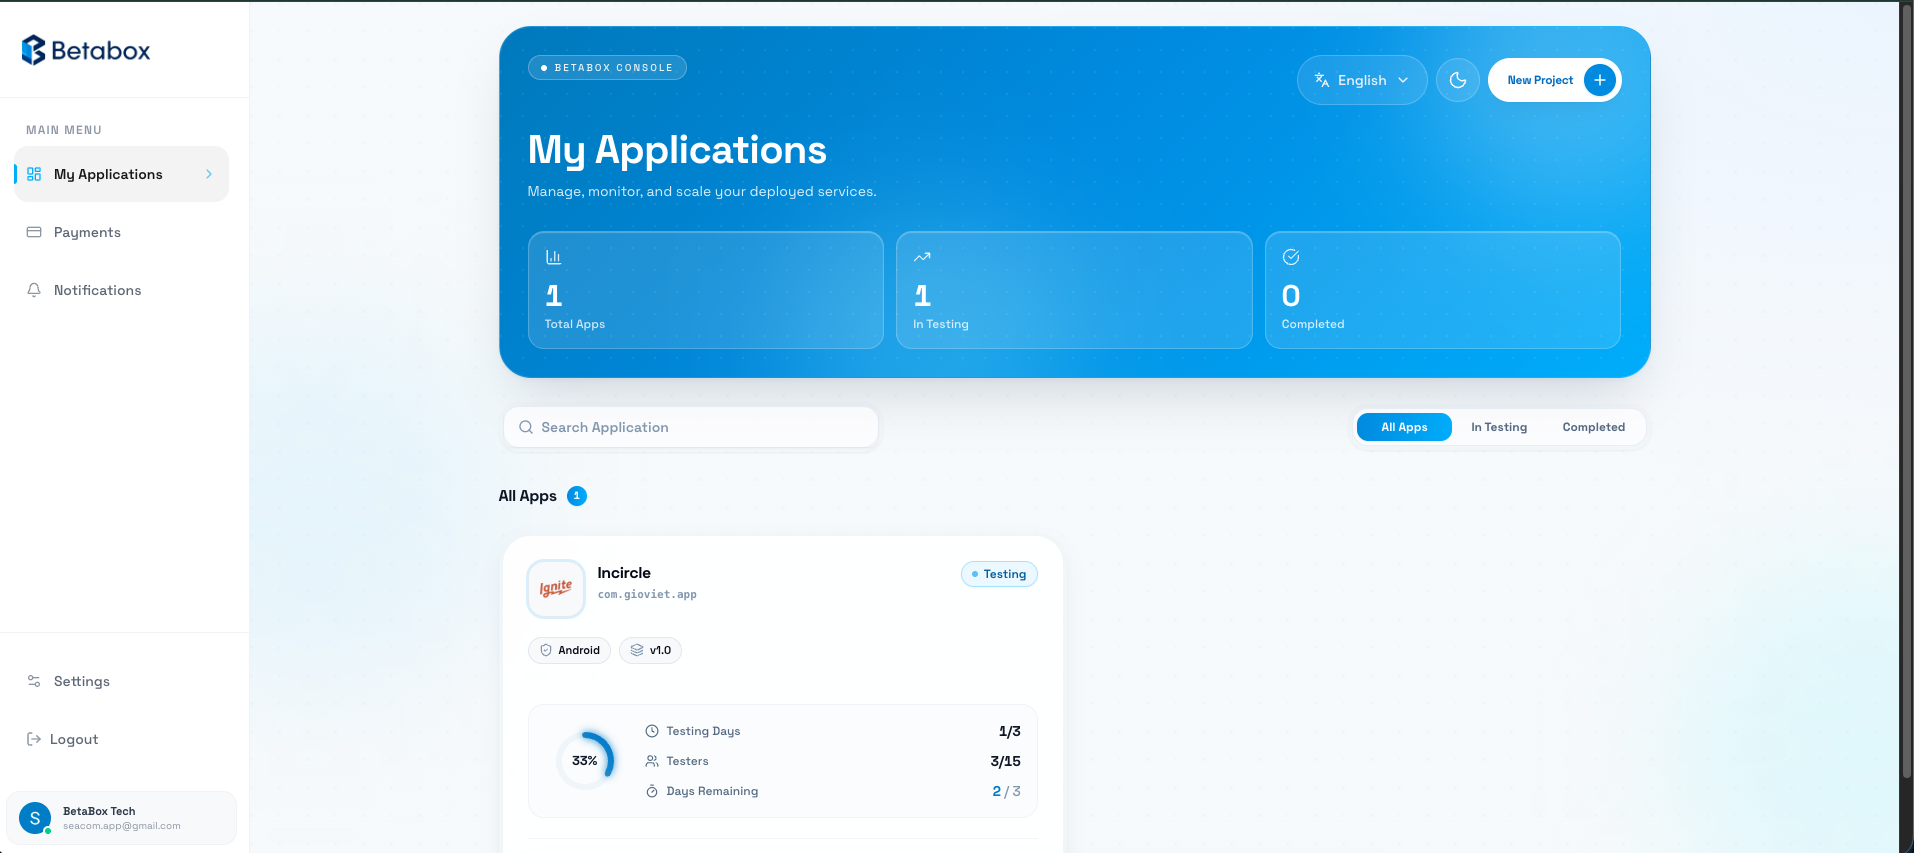Expand My Applications chevron arrow

click(x=209, y=174)
